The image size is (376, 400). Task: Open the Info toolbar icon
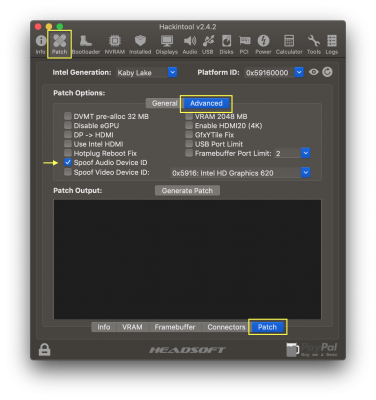[41, 44]
